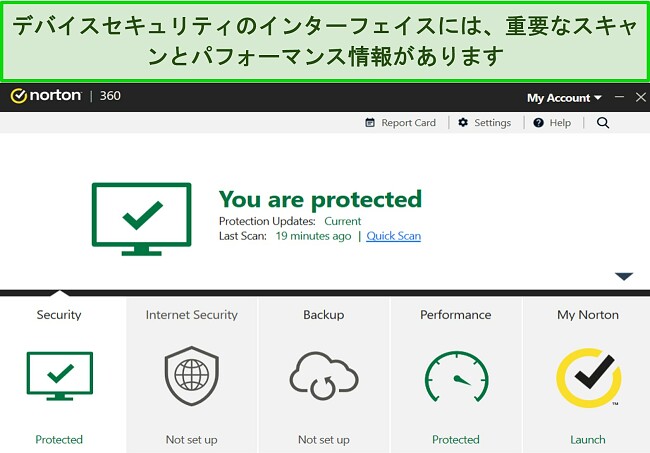The height and width of the screenshot is (453, 650).
Task: Click Protected status under Performance
Action: pyautogui.click(x=456, y=439)
